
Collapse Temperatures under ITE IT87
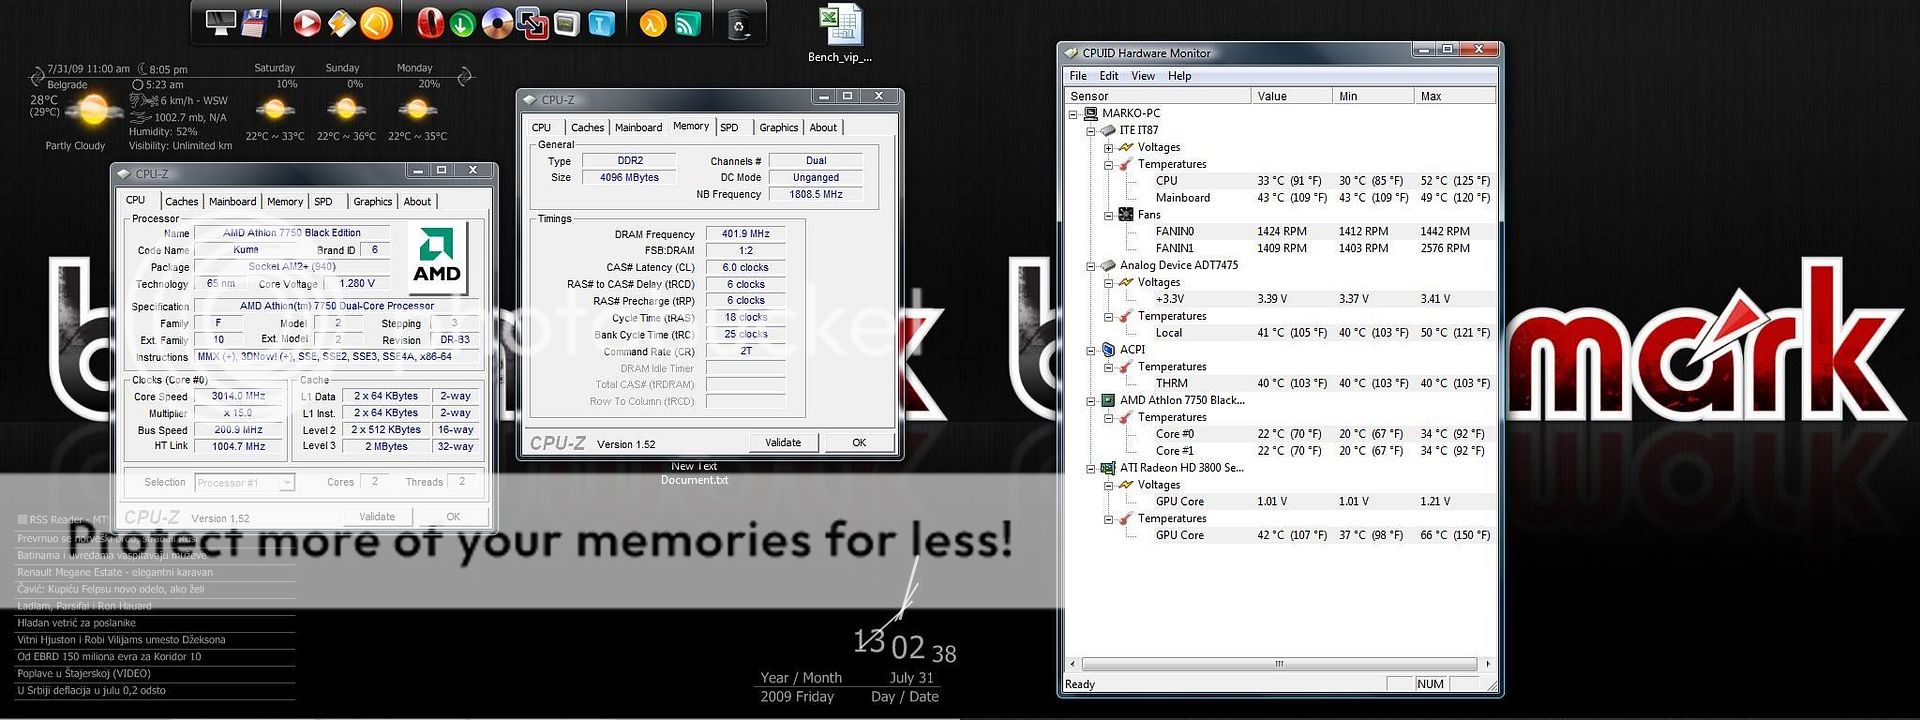point(1108,165)
